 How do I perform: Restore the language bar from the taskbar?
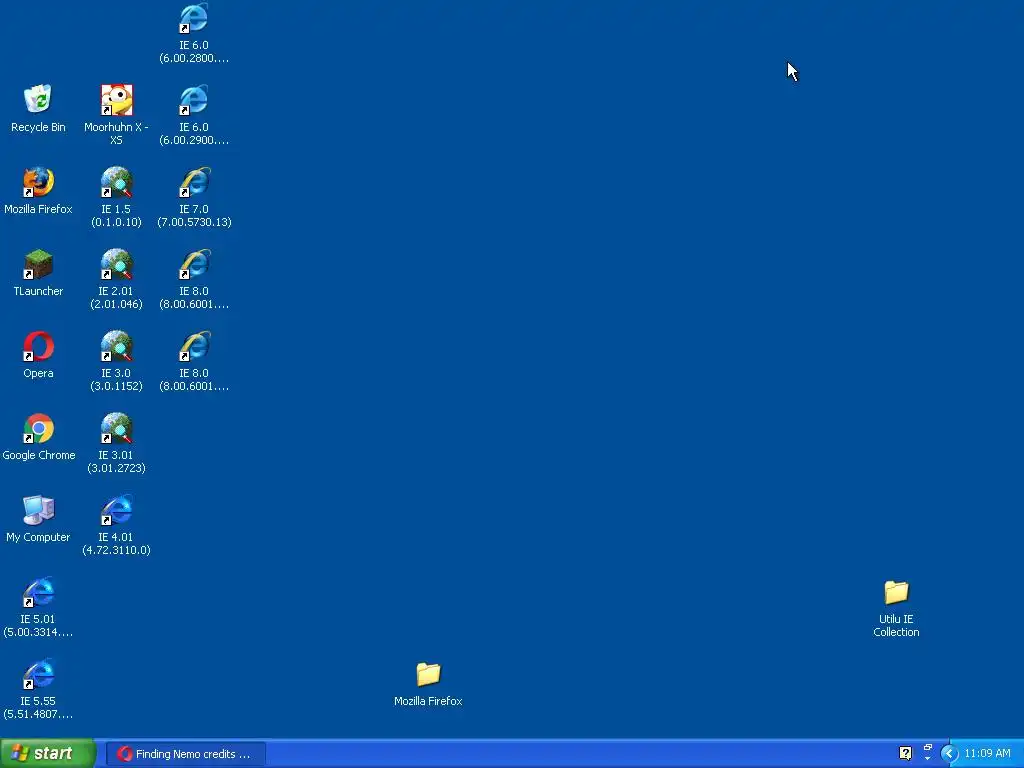[928, 748]
